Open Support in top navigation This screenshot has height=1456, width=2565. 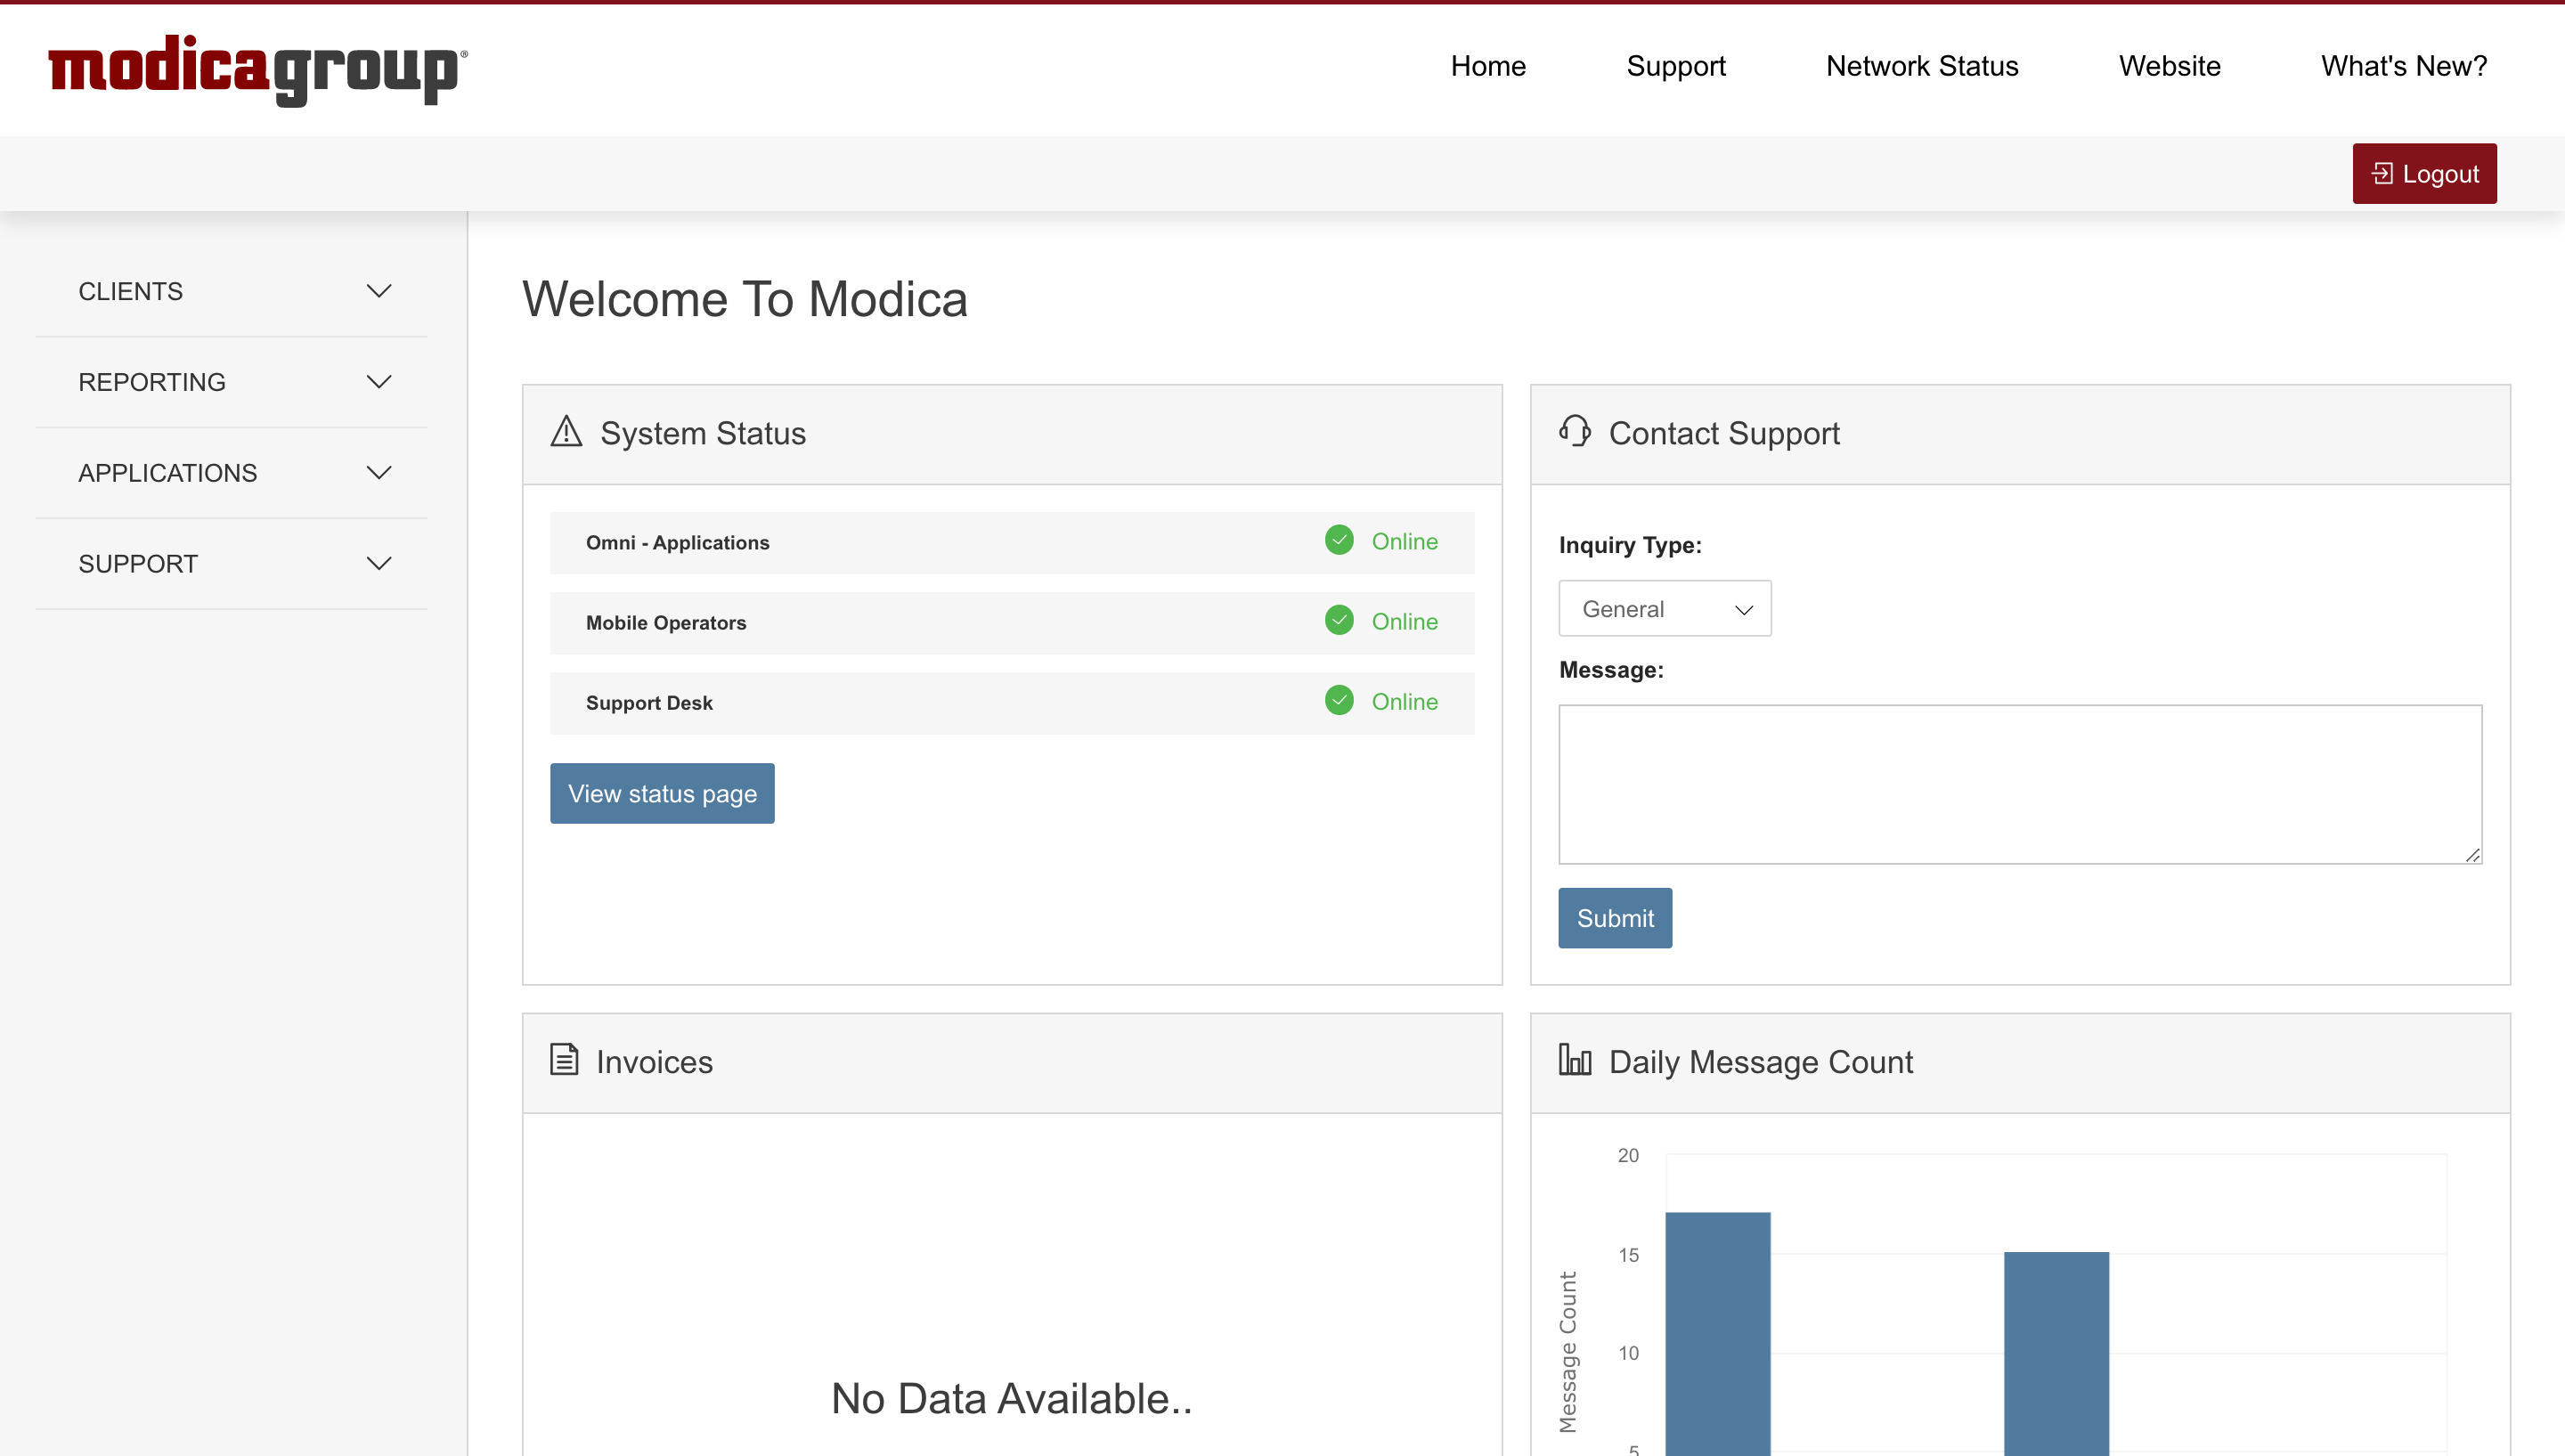(1676, 66)
